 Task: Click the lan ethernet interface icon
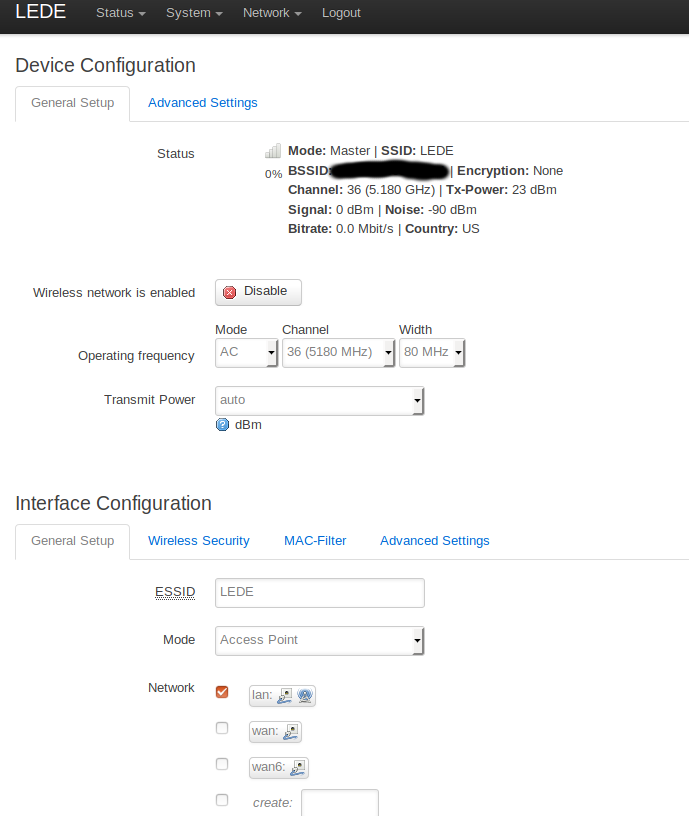pyautogui.click(x=285, y=696)
